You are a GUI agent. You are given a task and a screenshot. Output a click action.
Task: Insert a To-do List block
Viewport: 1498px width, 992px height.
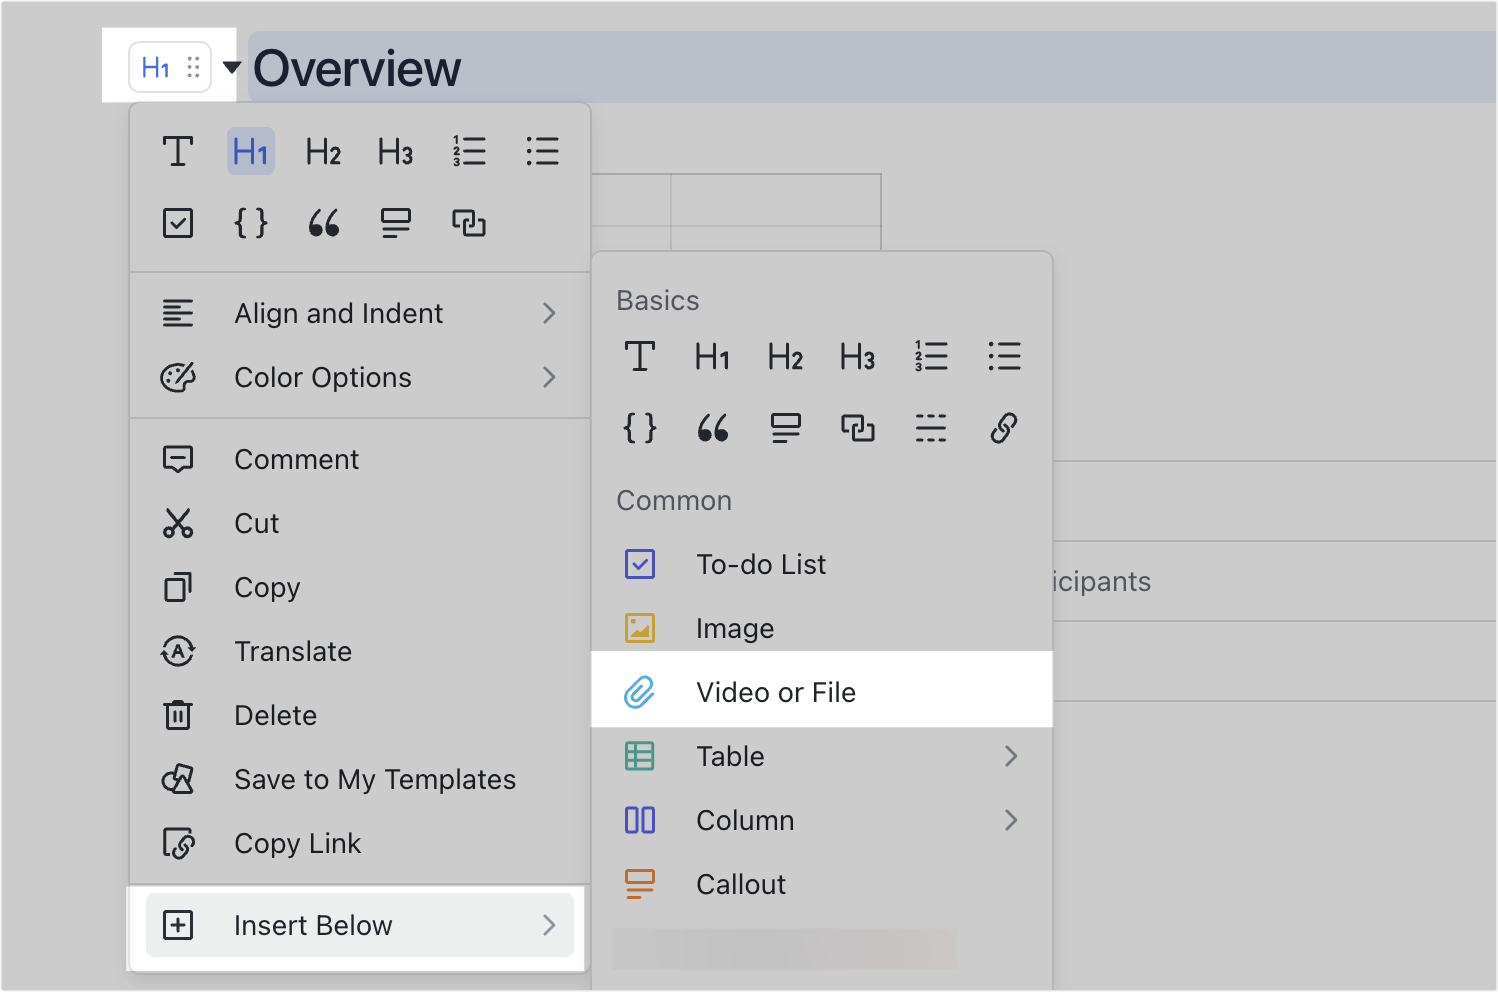(760, 564)
